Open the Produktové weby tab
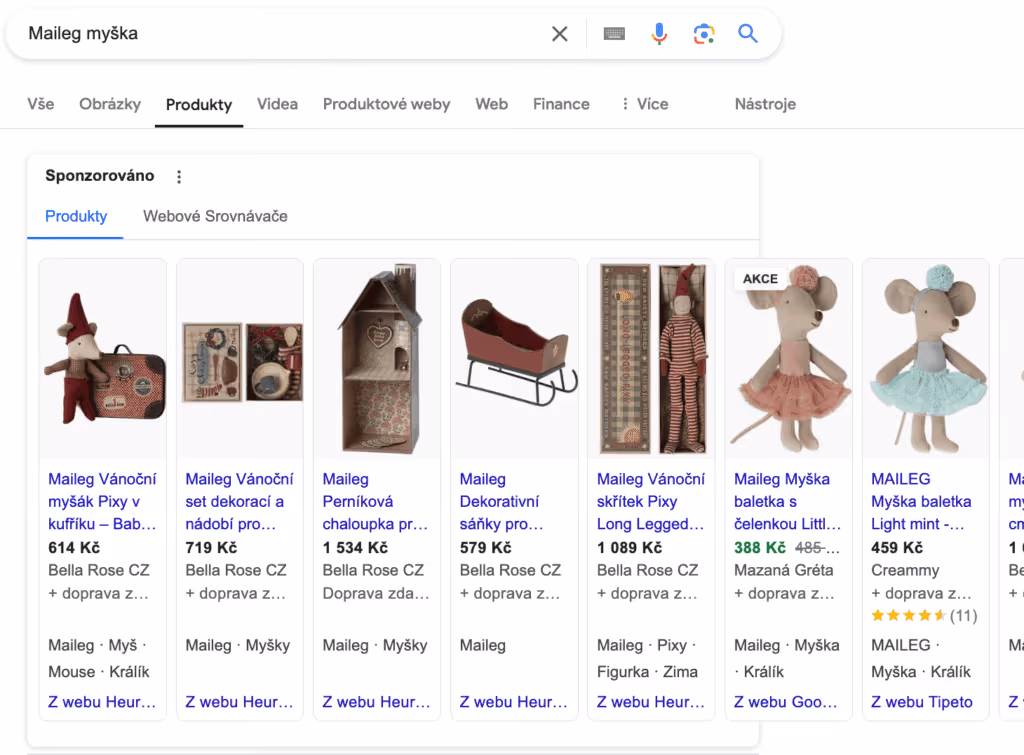 pyautogui.click(x=386, y=104)
